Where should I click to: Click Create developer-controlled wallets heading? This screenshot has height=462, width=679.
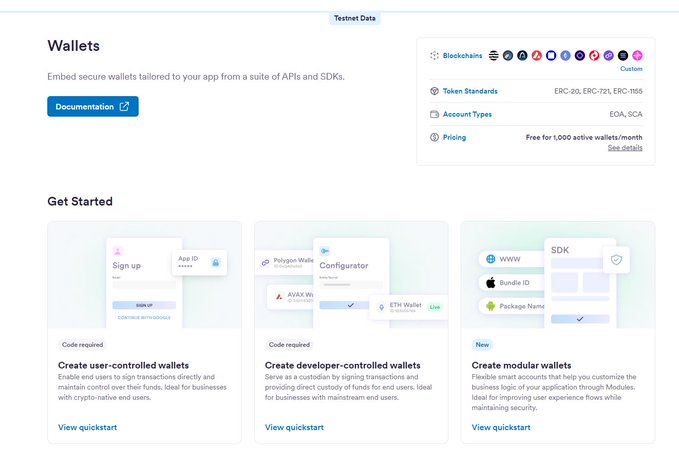(343, 365)
